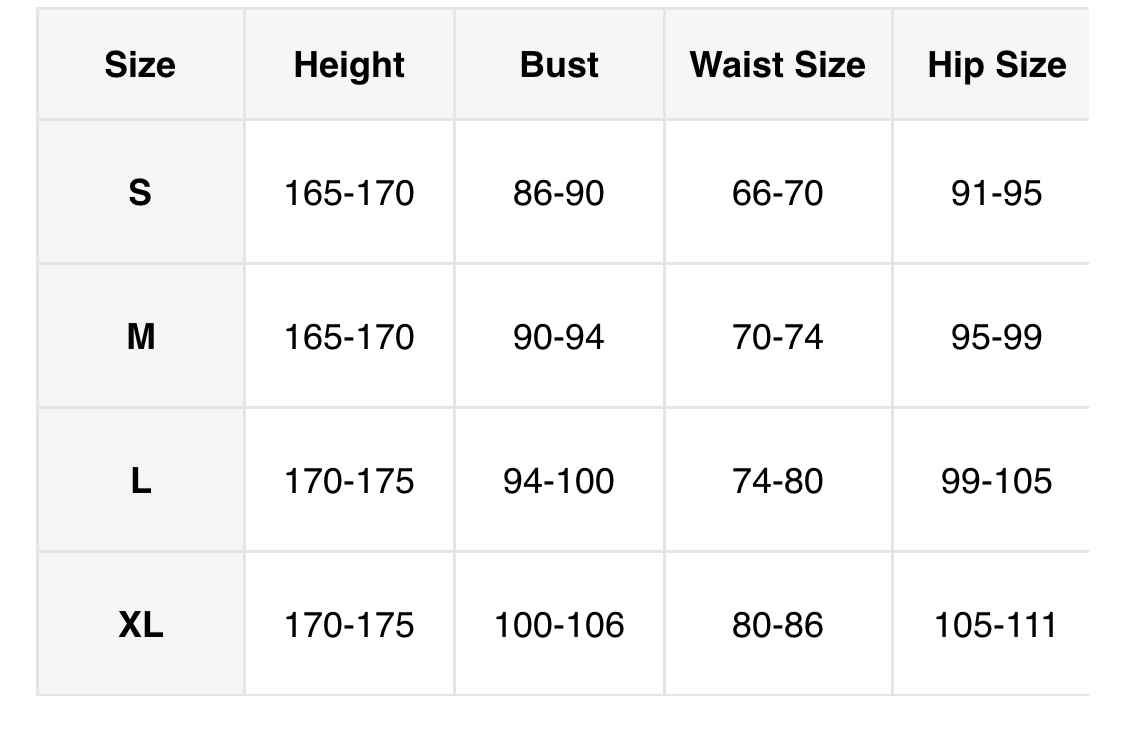The image size is (1125, 733).
Task: Select the S size row label
Action: [x=140, y=192]
